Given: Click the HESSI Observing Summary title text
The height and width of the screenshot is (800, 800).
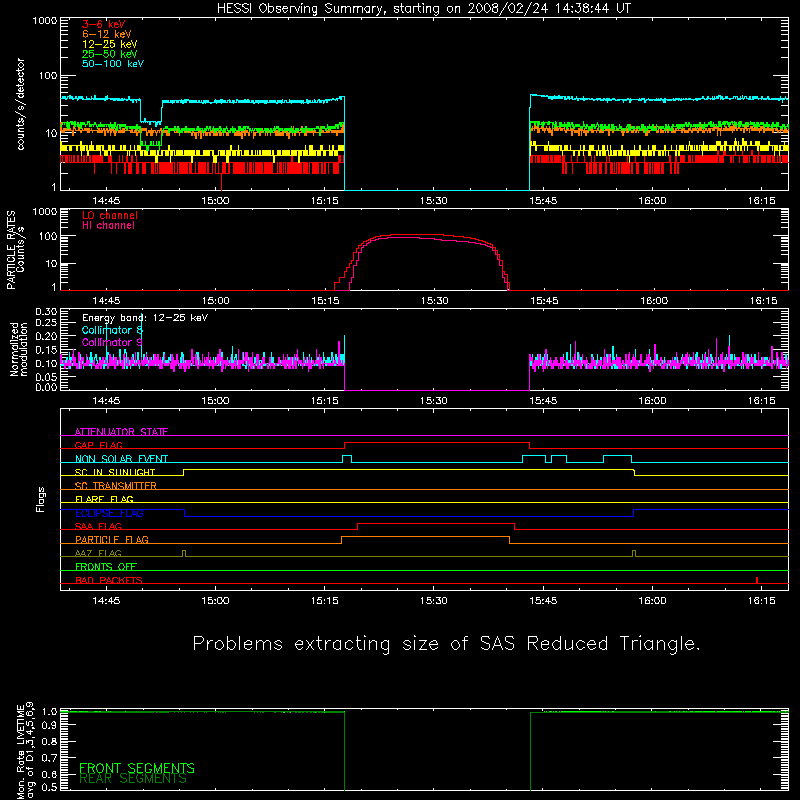Looking at the screenshot, I should 423,9.
